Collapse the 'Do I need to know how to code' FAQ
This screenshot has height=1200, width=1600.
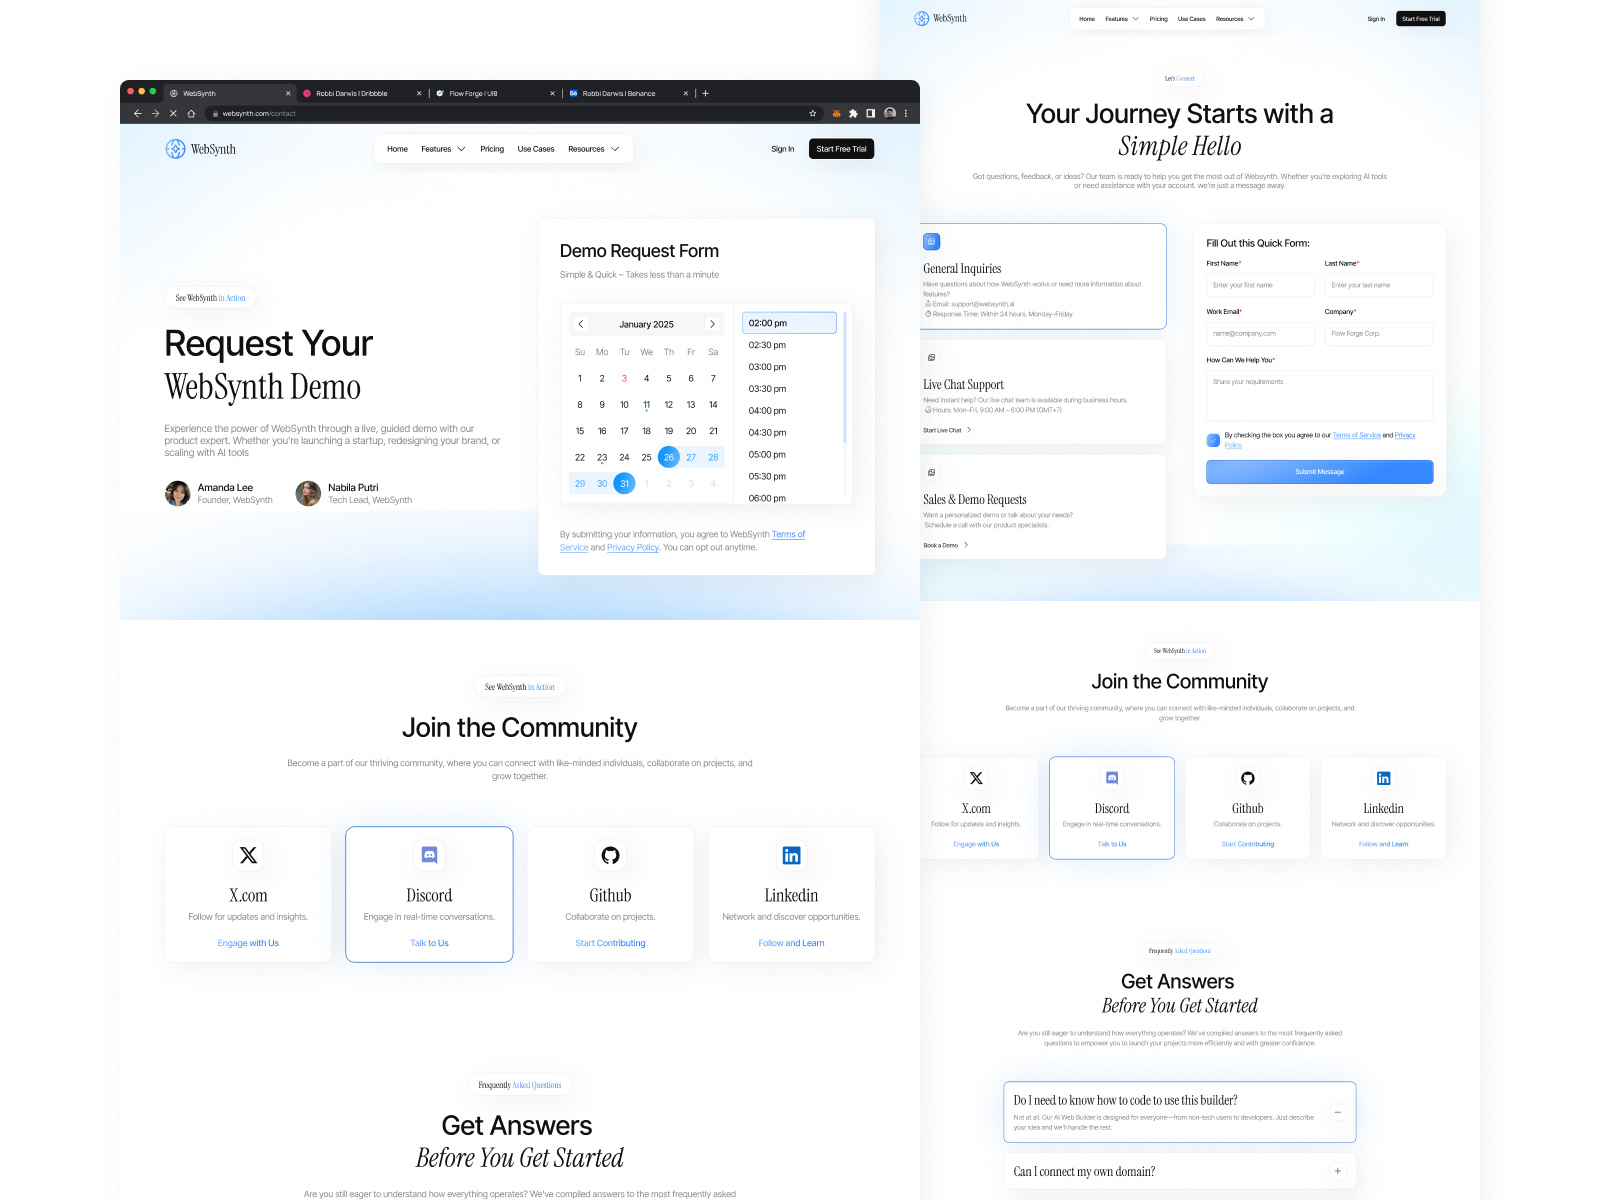coord(1337,1112)
